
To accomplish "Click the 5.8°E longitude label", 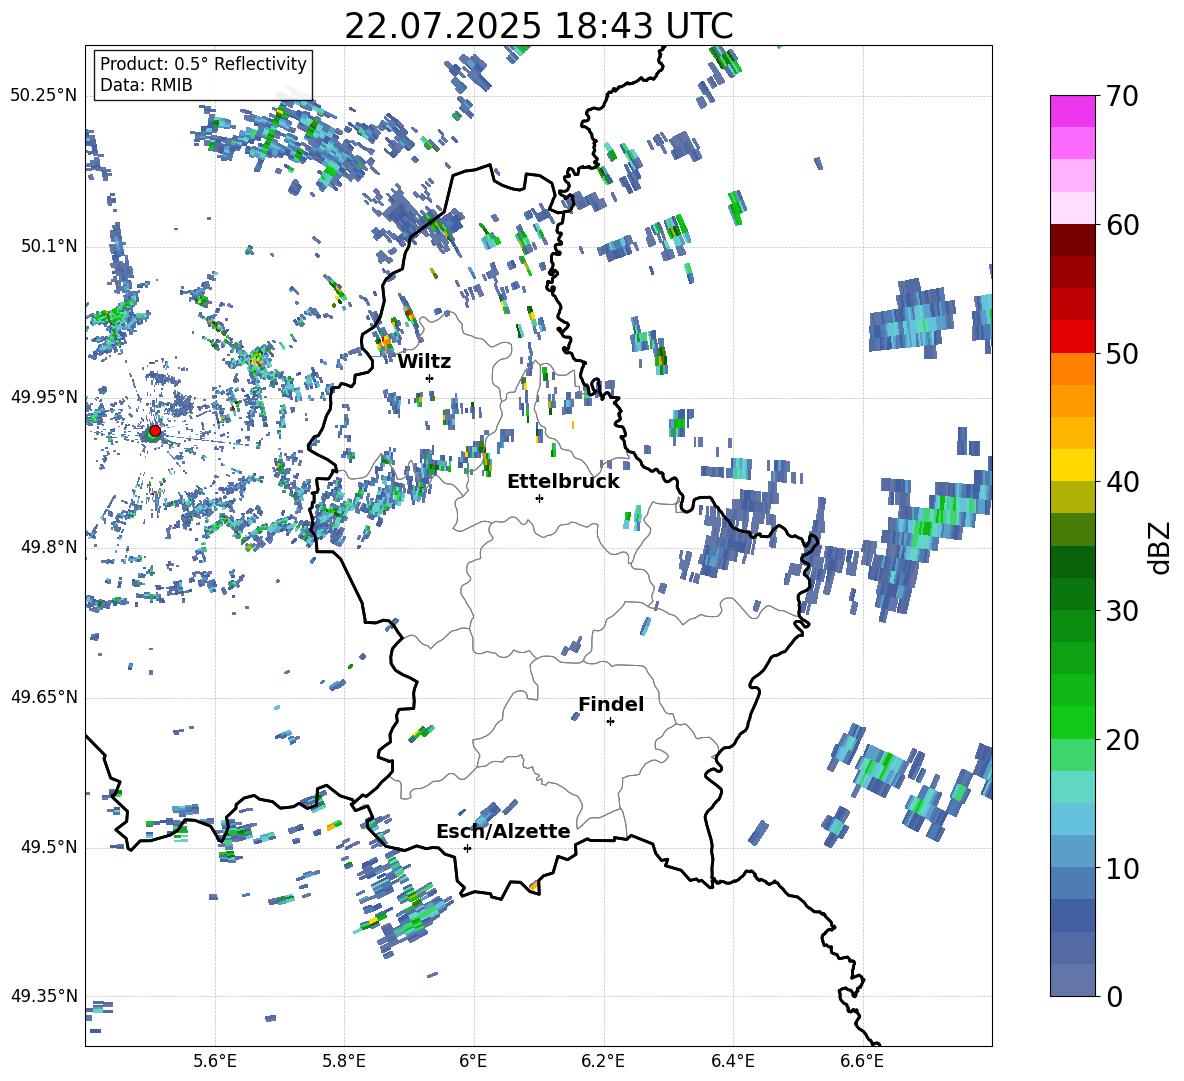I will (x=345, y=1061).
